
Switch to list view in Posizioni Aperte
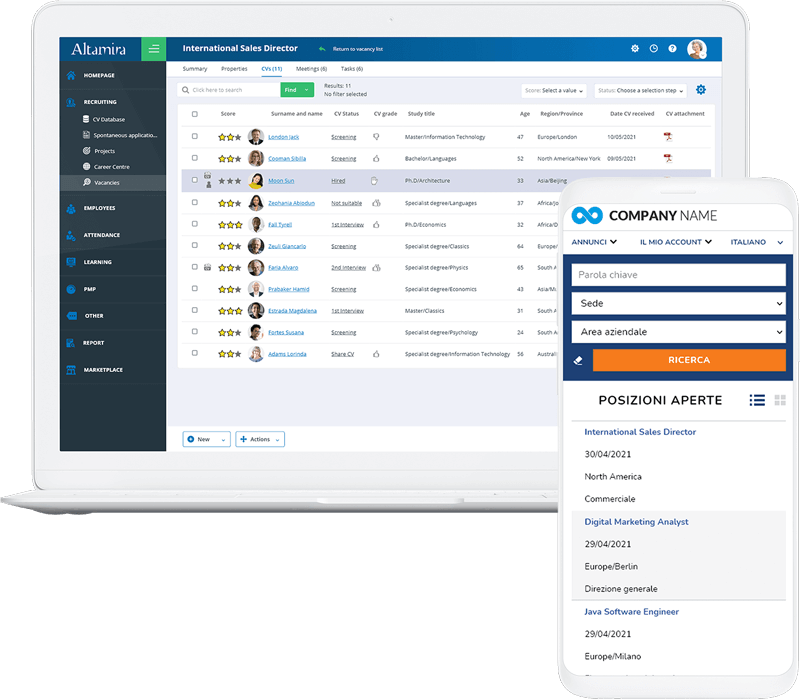(757, 400)
